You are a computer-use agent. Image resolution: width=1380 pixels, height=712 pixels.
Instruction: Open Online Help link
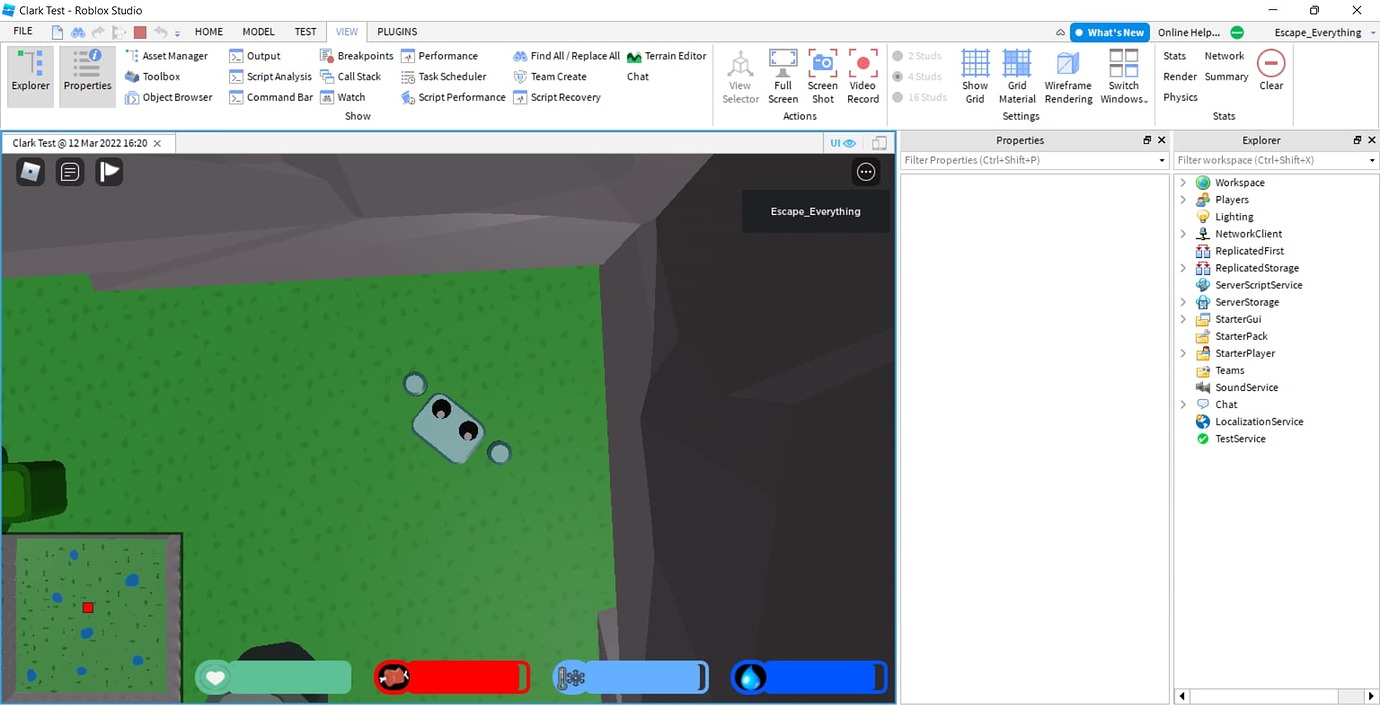1188,32
